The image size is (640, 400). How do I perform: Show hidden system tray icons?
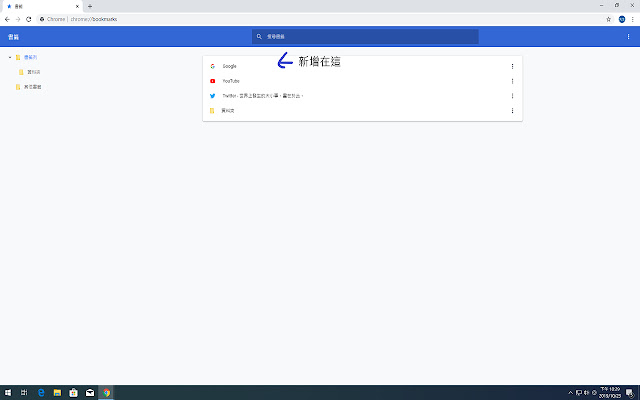570,393
